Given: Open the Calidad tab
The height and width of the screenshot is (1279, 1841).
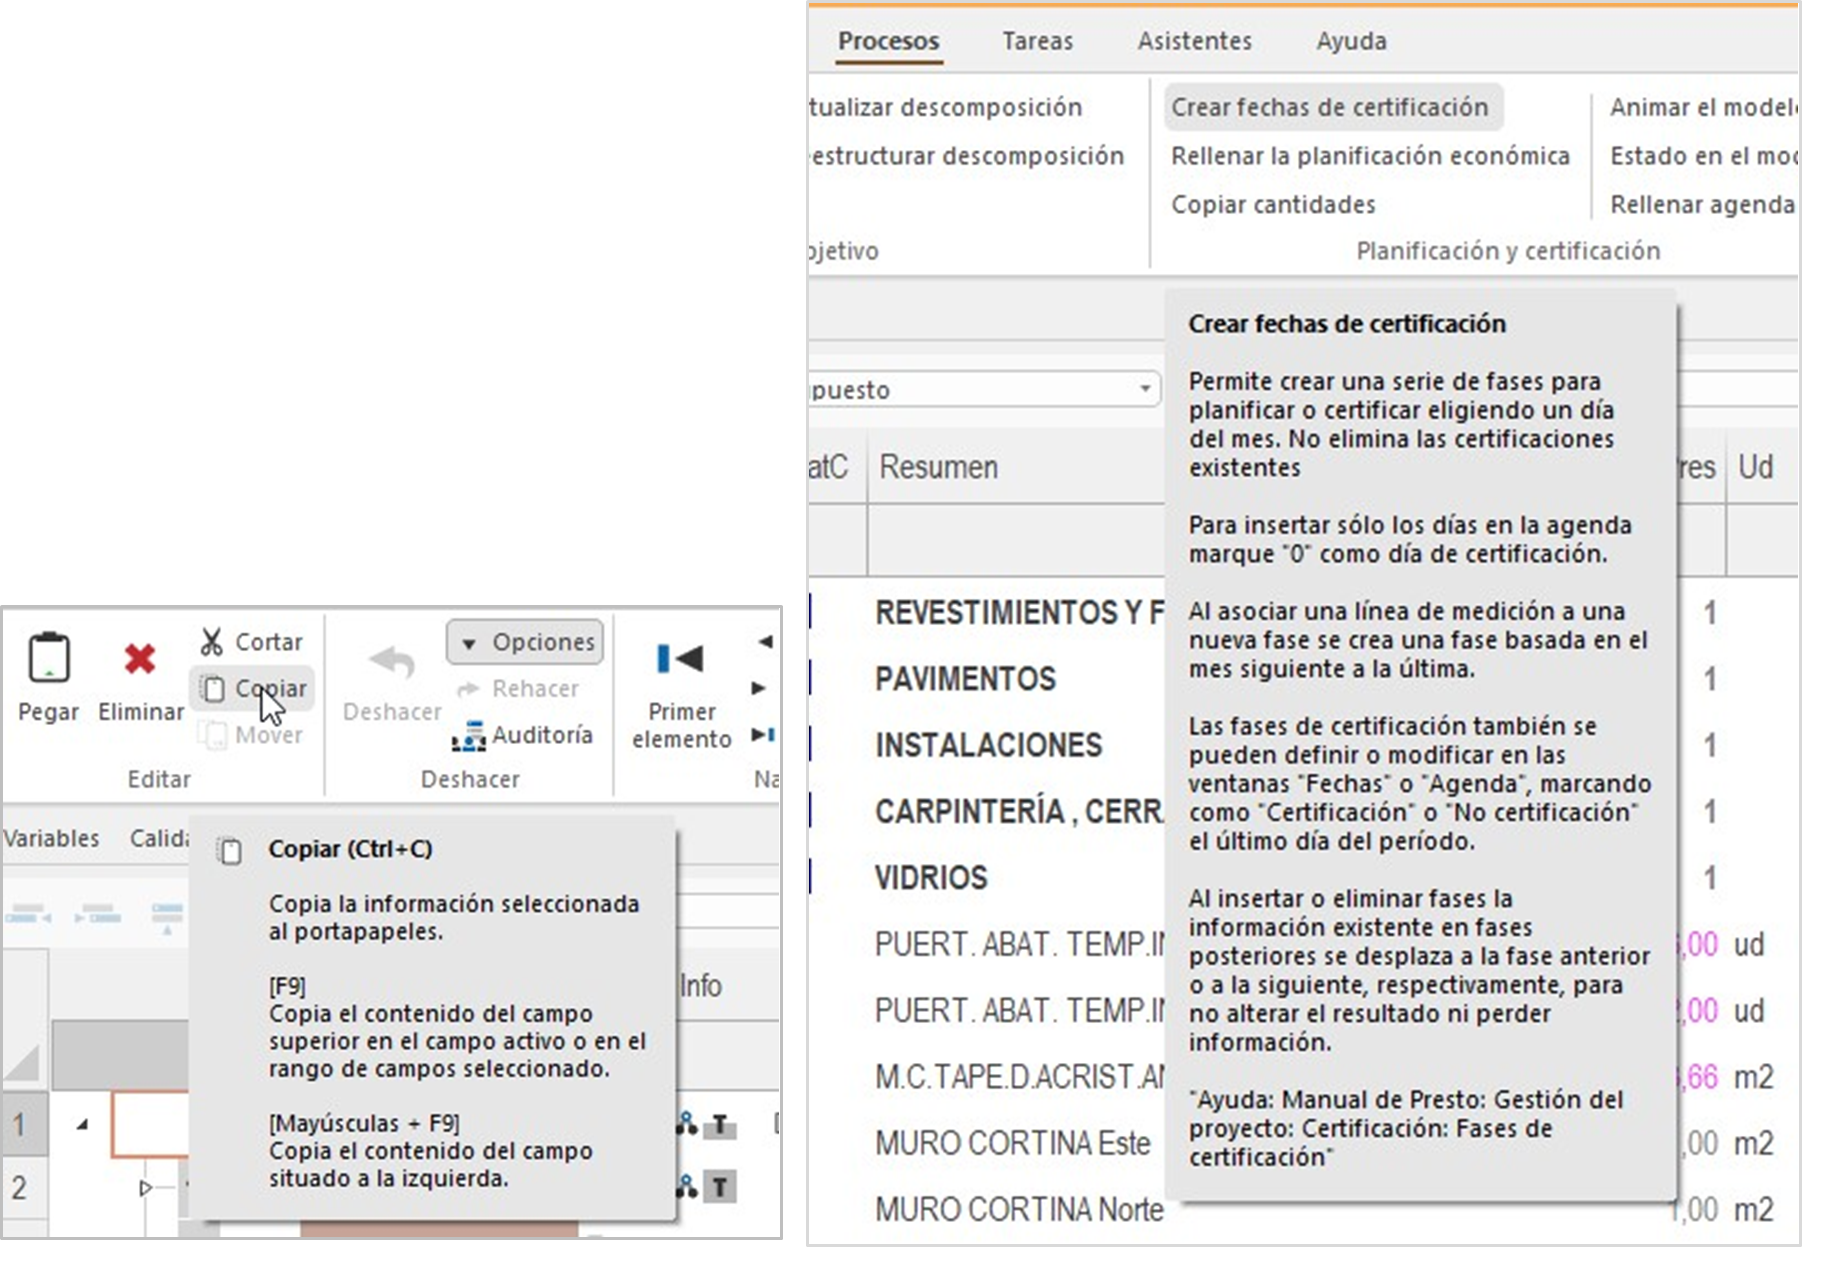Looking at the screenshot, I should 160,838.
